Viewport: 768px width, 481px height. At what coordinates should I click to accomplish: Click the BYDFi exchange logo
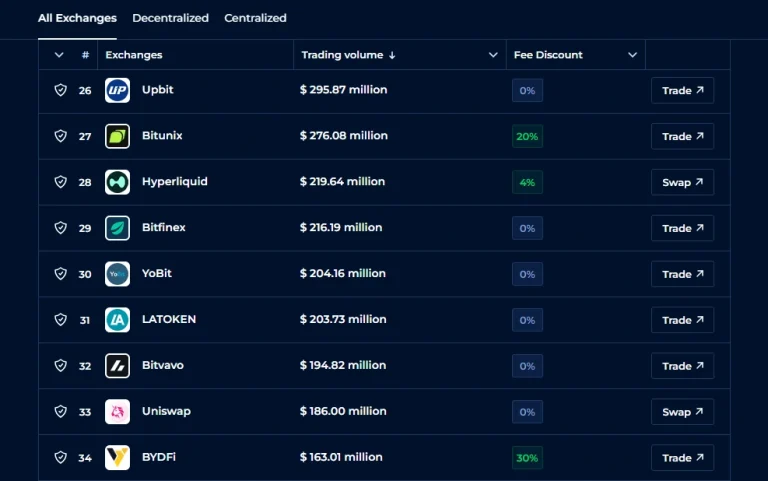[x=118, y=457]
